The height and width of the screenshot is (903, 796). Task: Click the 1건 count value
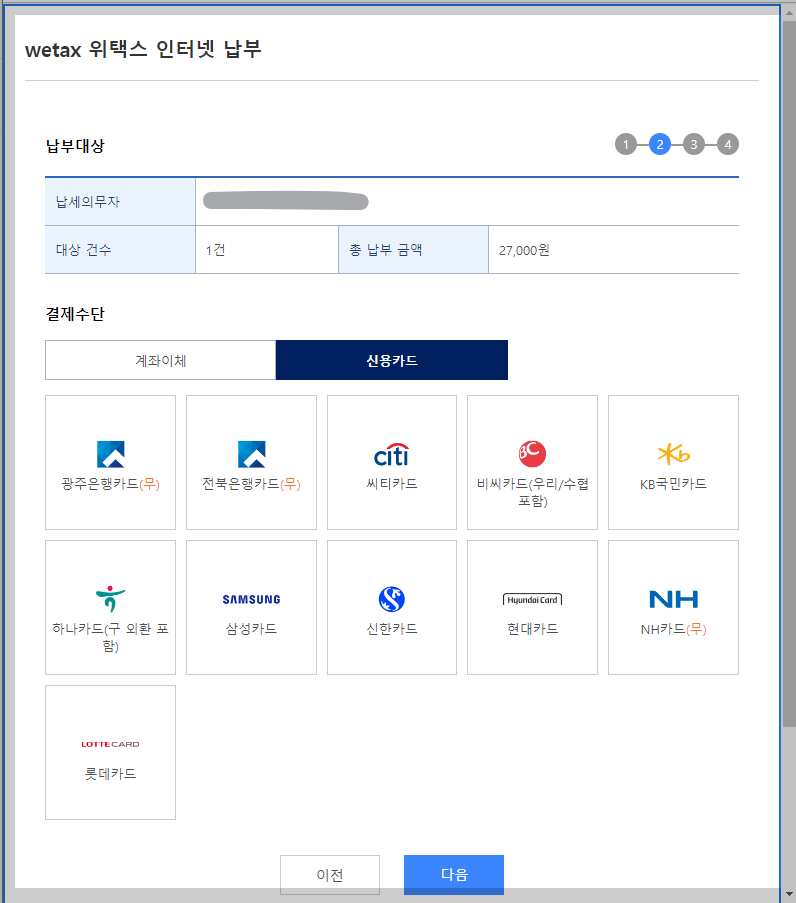215,250
